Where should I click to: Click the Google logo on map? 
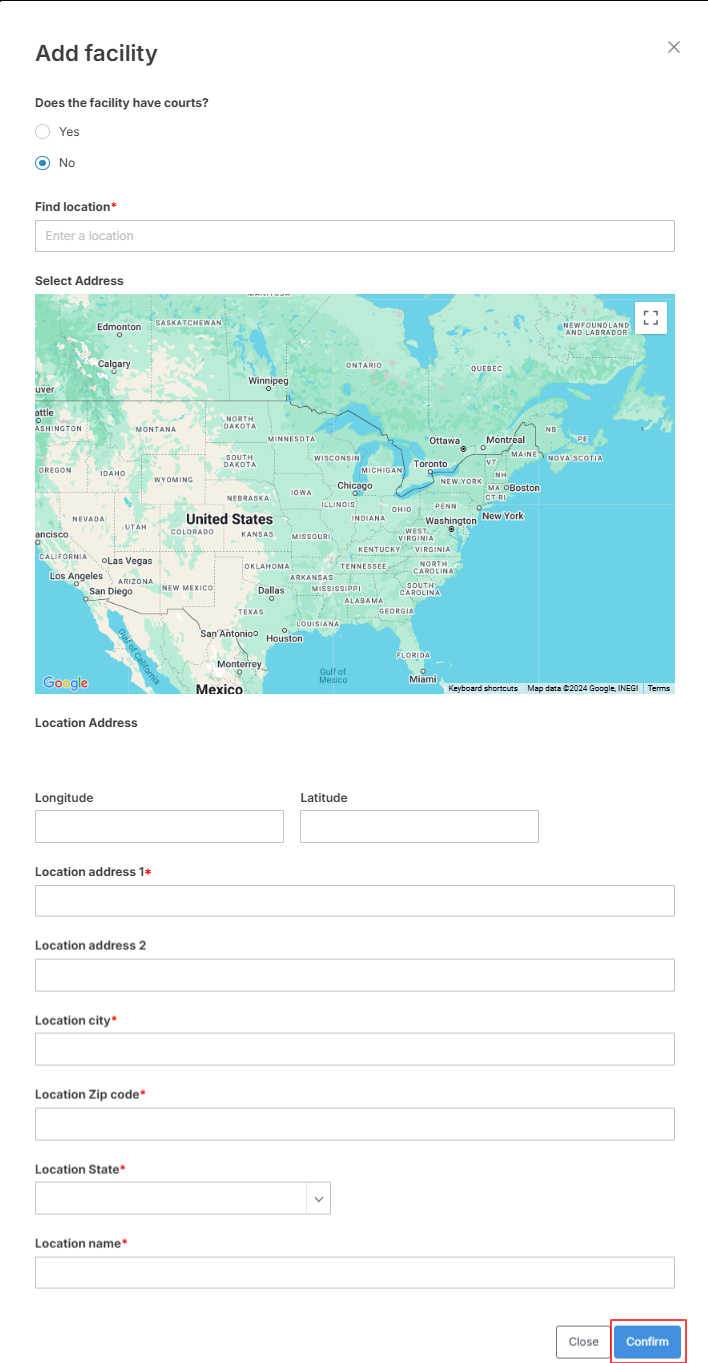pos(65,683)
